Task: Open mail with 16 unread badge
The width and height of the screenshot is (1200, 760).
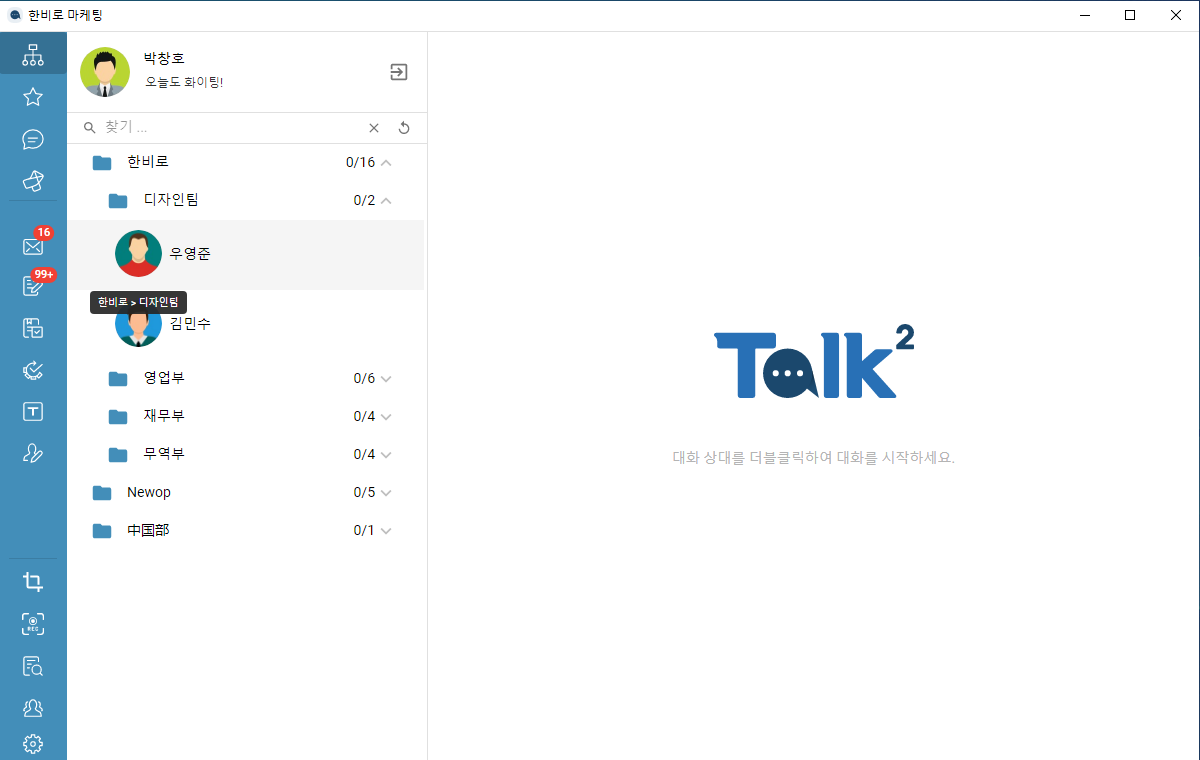Action: point(33,246)
